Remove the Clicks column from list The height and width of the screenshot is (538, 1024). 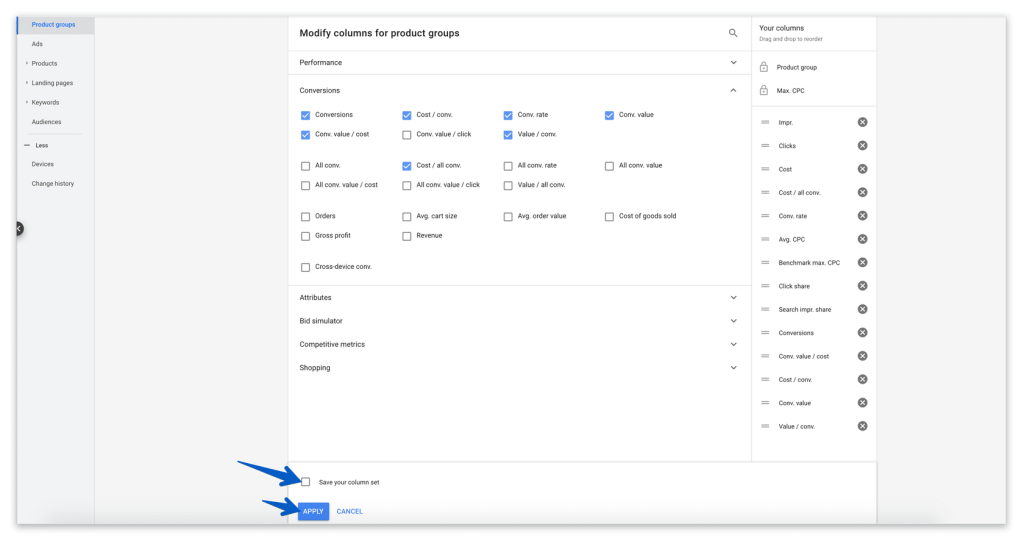pyautogui.click(x=862, y=146)
